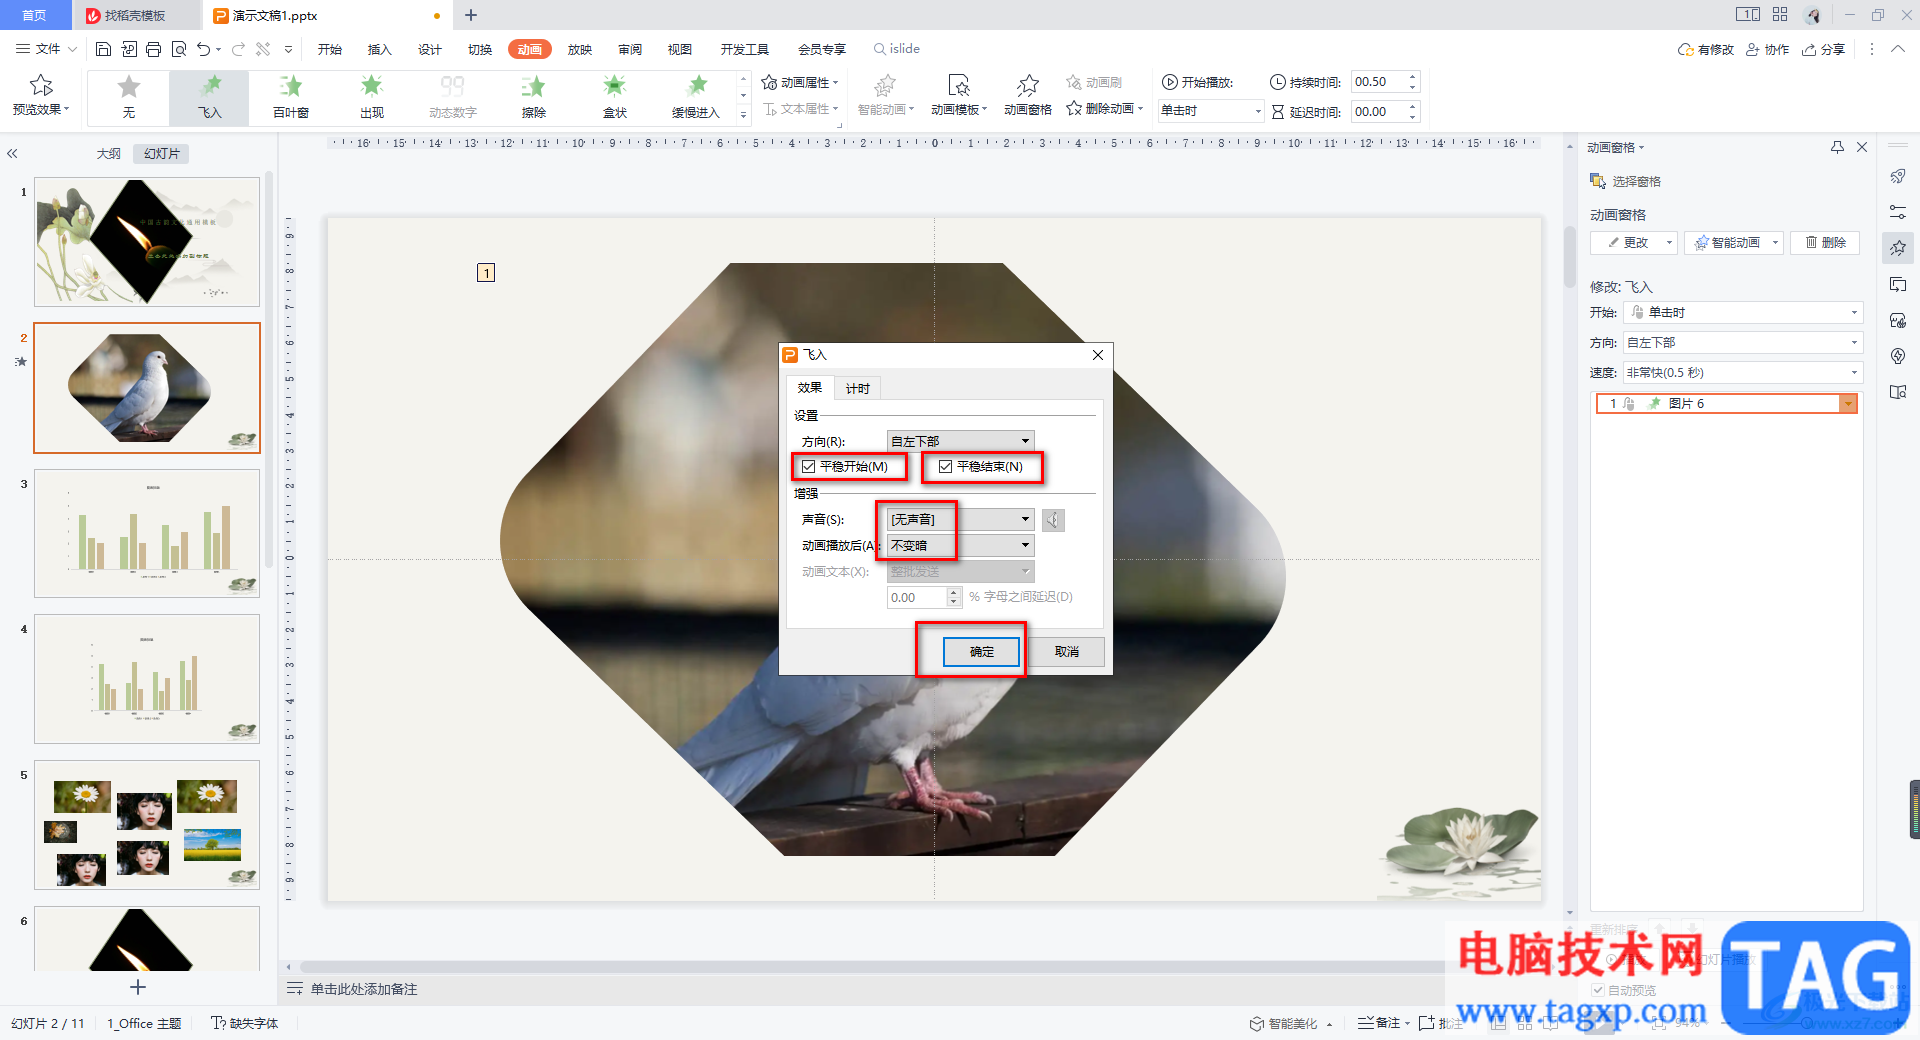Select slide 3 chart thumbnail
The width and height of the screenshot is (1920, 1040).
(x=147, y=534)
